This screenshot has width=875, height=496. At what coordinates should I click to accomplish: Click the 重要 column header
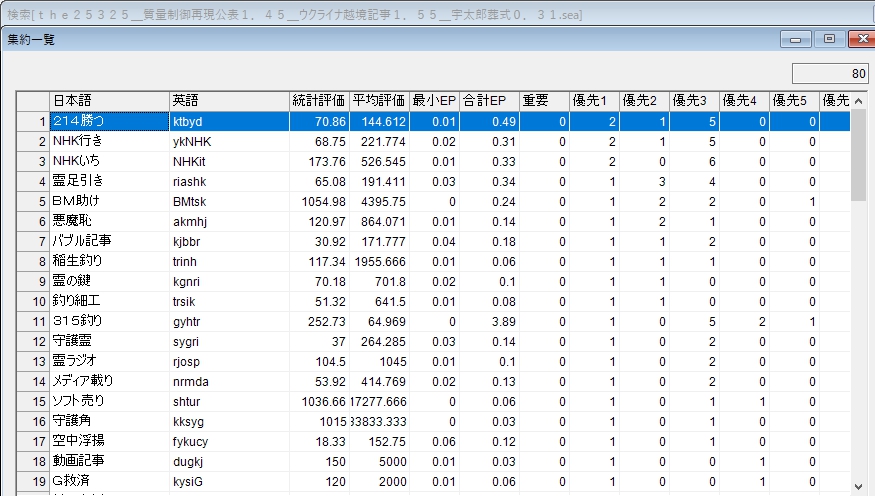point(544,101)
